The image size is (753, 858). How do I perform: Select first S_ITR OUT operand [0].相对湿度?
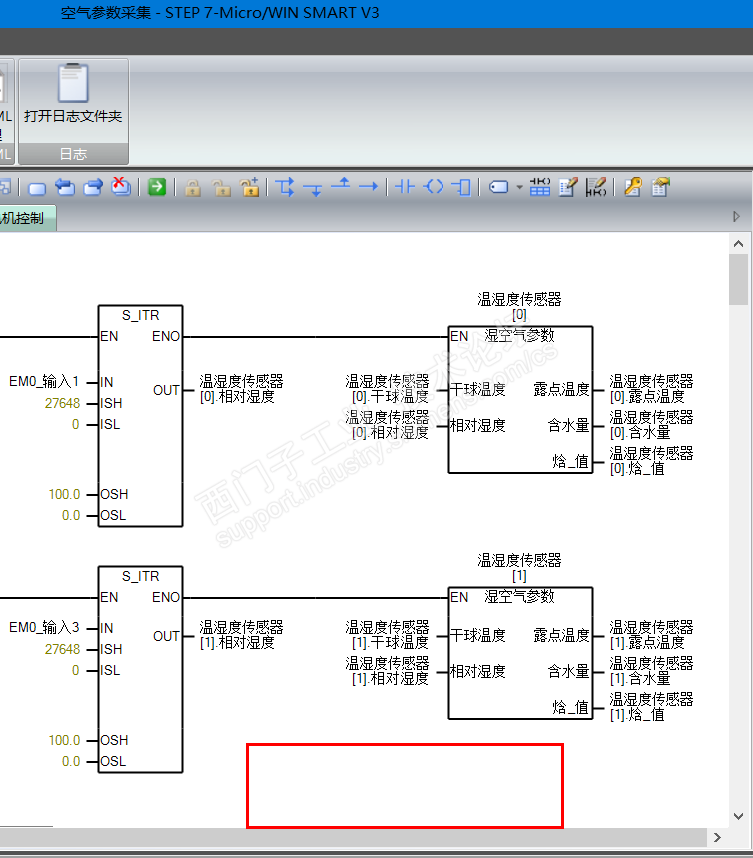pyautogui.click(x=241, y=389)
